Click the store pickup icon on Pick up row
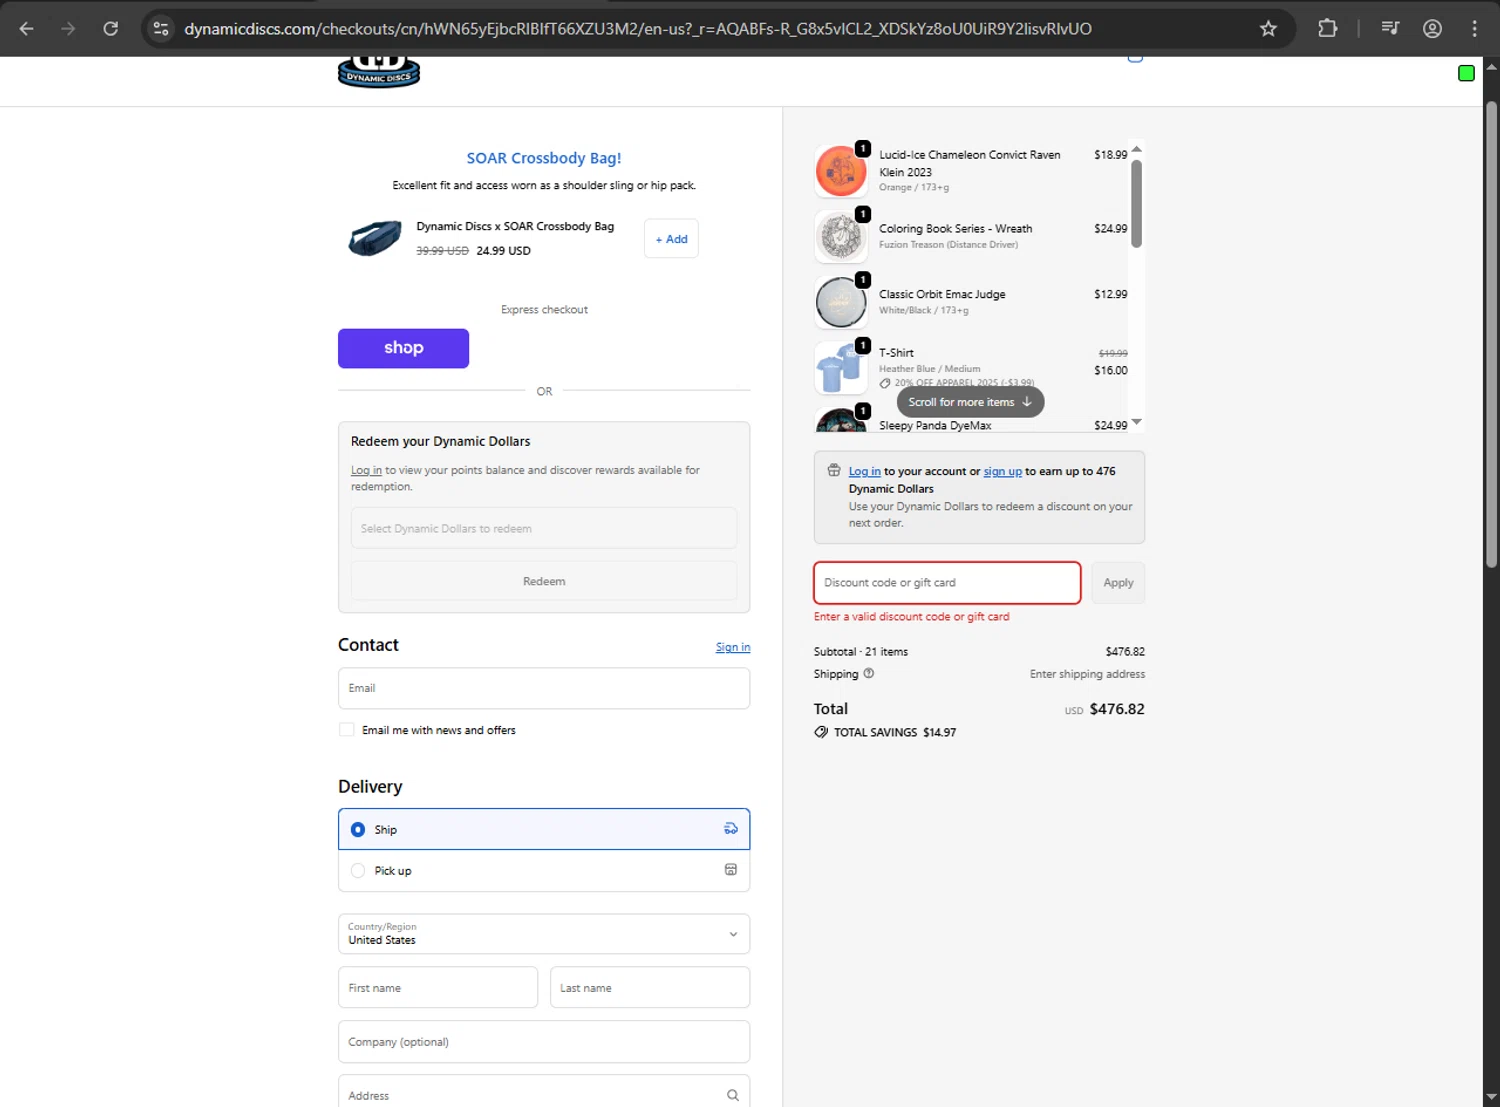This screenshot has width=1500, height=1107. (x=730, y=870)
